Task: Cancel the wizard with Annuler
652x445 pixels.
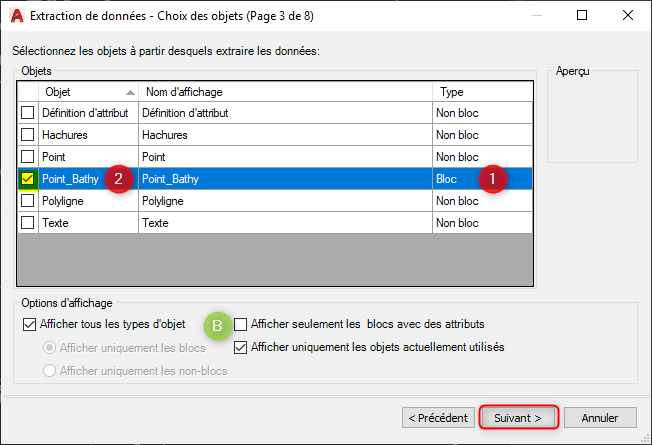Action: [600, 416]
